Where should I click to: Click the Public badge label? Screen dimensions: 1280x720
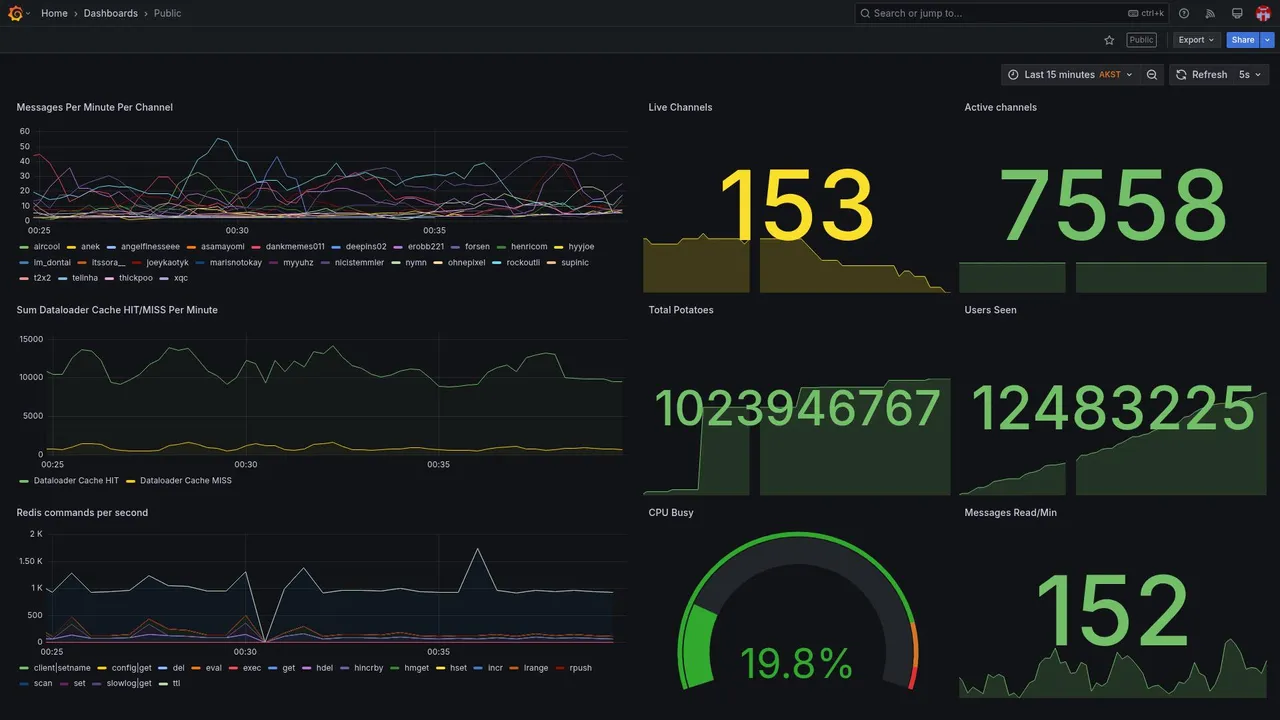tap(1141, 40)
